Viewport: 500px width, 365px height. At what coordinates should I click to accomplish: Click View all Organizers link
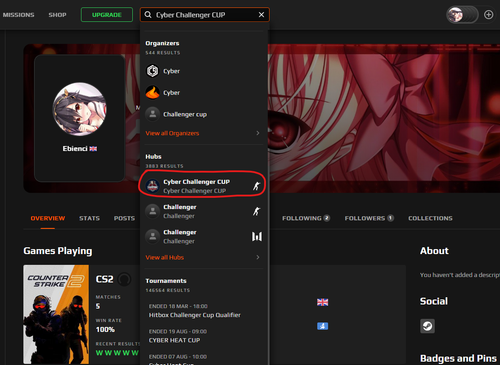pyautogui.click(x=172, y=133)
